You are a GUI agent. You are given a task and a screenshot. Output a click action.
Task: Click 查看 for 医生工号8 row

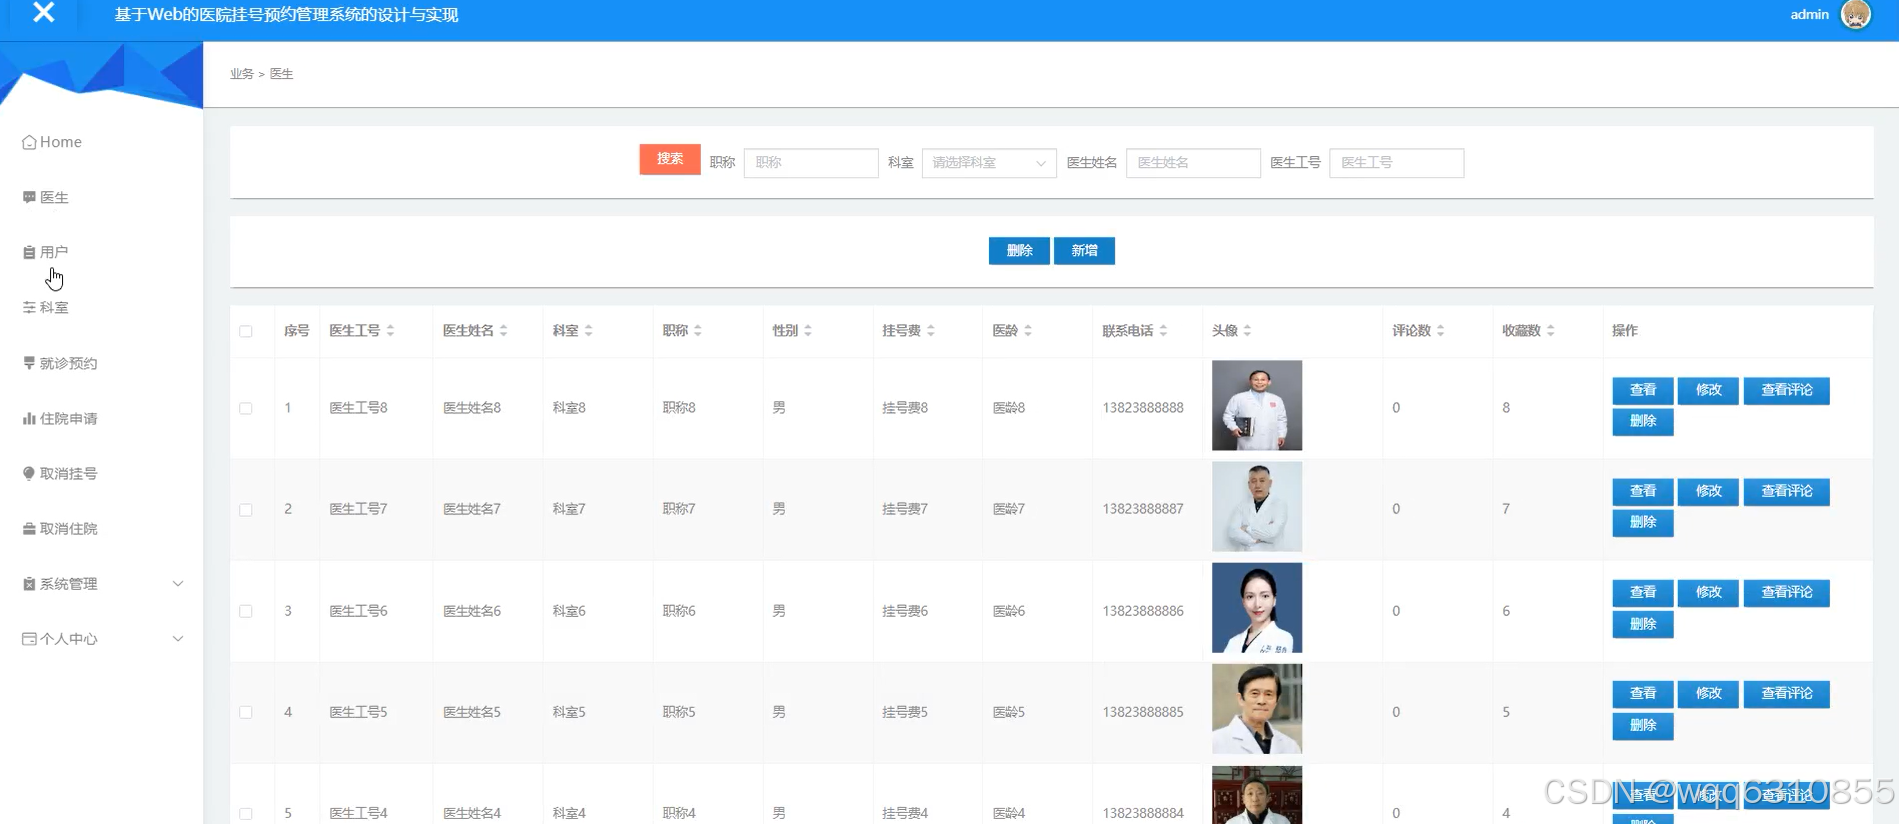pos(1643,390)
